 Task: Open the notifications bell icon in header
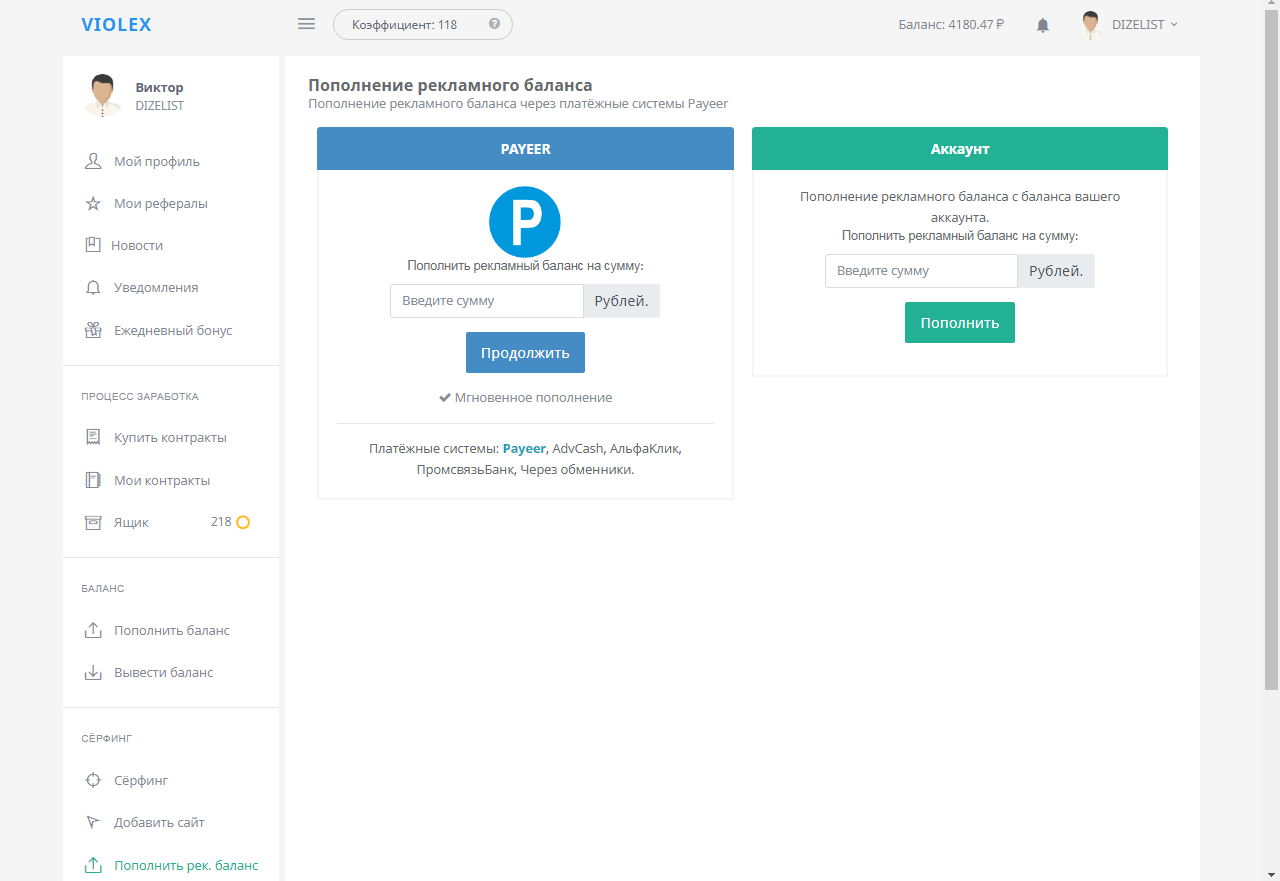1043,25
